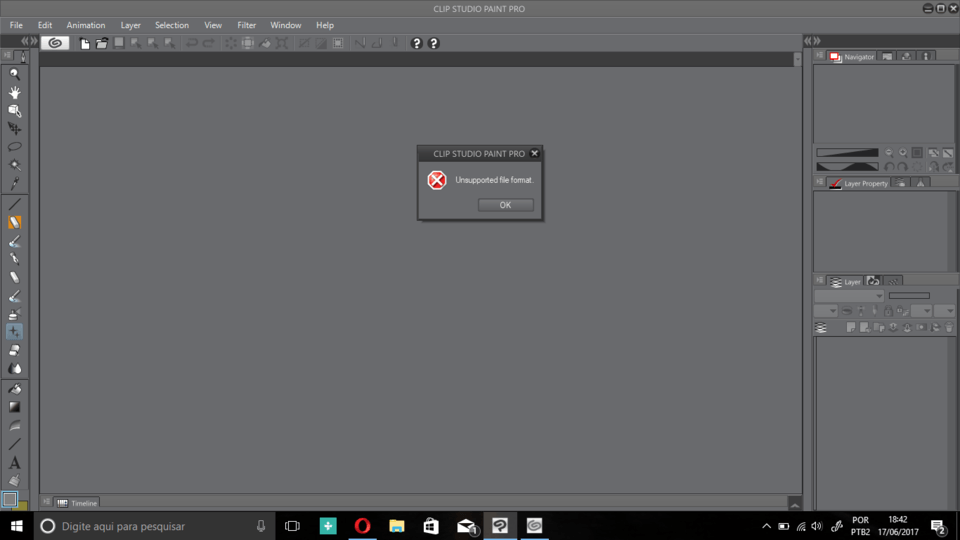
Task: Select the Text tool
Action: click(x=15, y=463)
